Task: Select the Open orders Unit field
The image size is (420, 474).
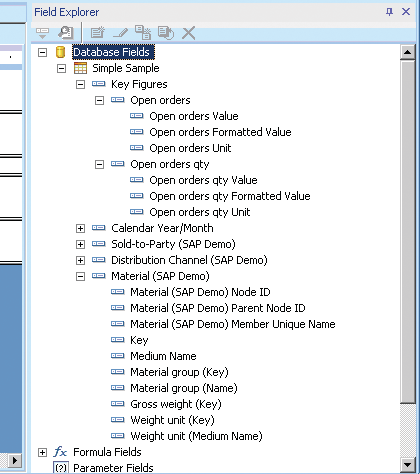Action: pos(190,148)
